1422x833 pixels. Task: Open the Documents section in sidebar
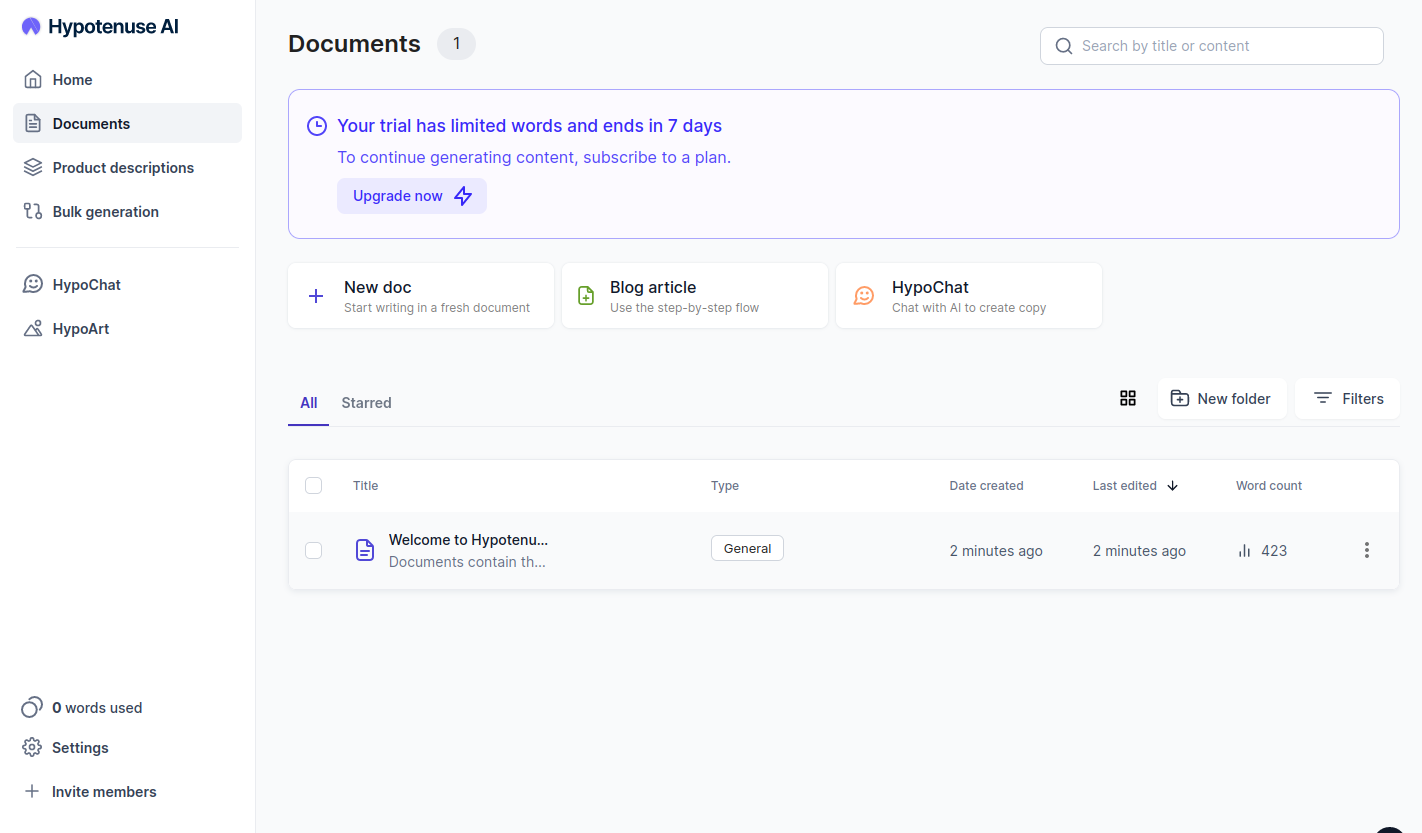click(x=90, y=123)
